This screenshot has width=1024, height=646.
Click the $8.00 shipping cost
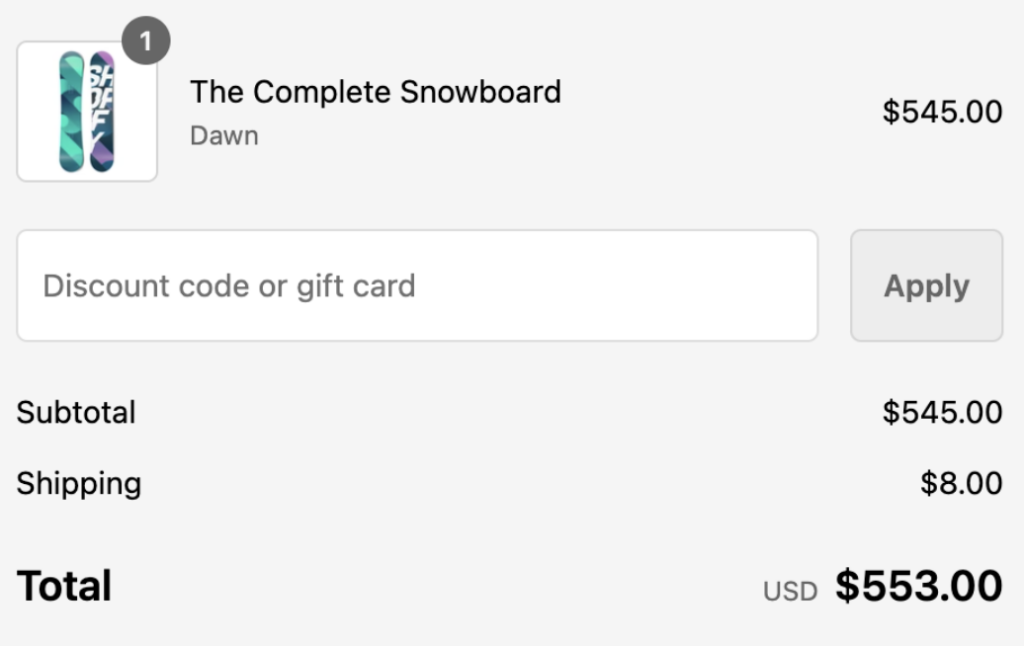tap(964, 483)
